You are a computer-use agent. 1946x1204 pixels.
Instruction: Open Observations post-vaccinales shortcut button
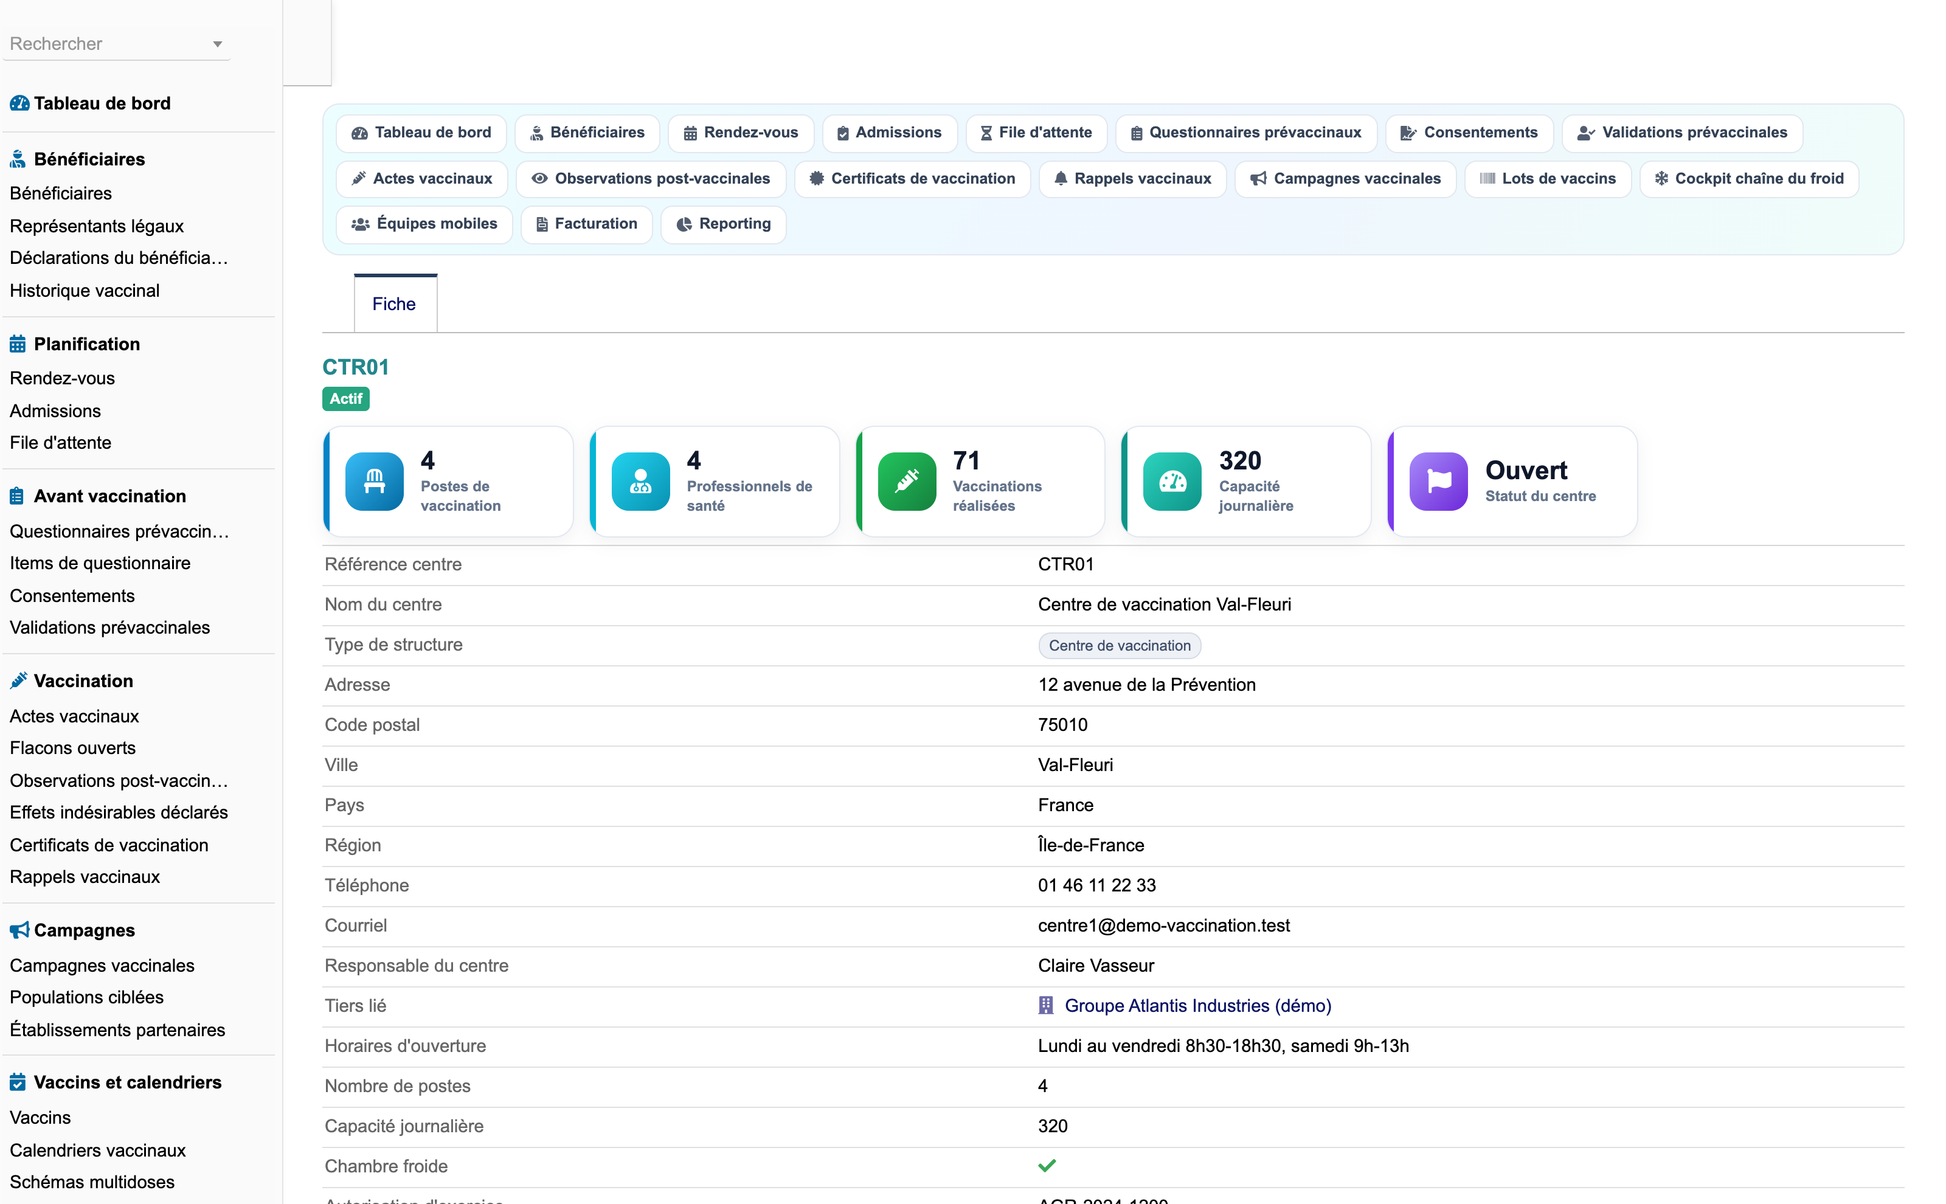[651, 179]
